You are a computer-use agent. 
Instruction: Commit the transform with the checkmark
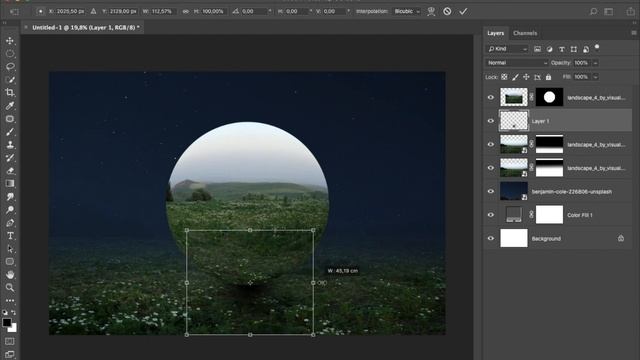(463, 11)
